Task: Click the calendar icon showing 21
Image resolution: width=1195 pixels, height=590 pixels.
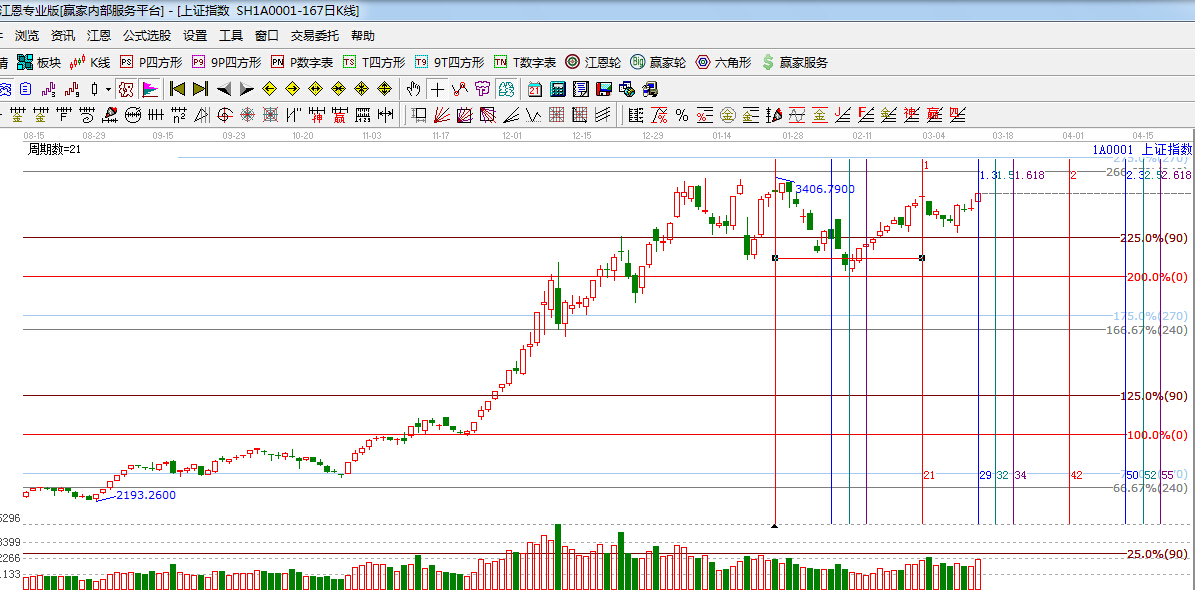Action: tap(535, 89)
